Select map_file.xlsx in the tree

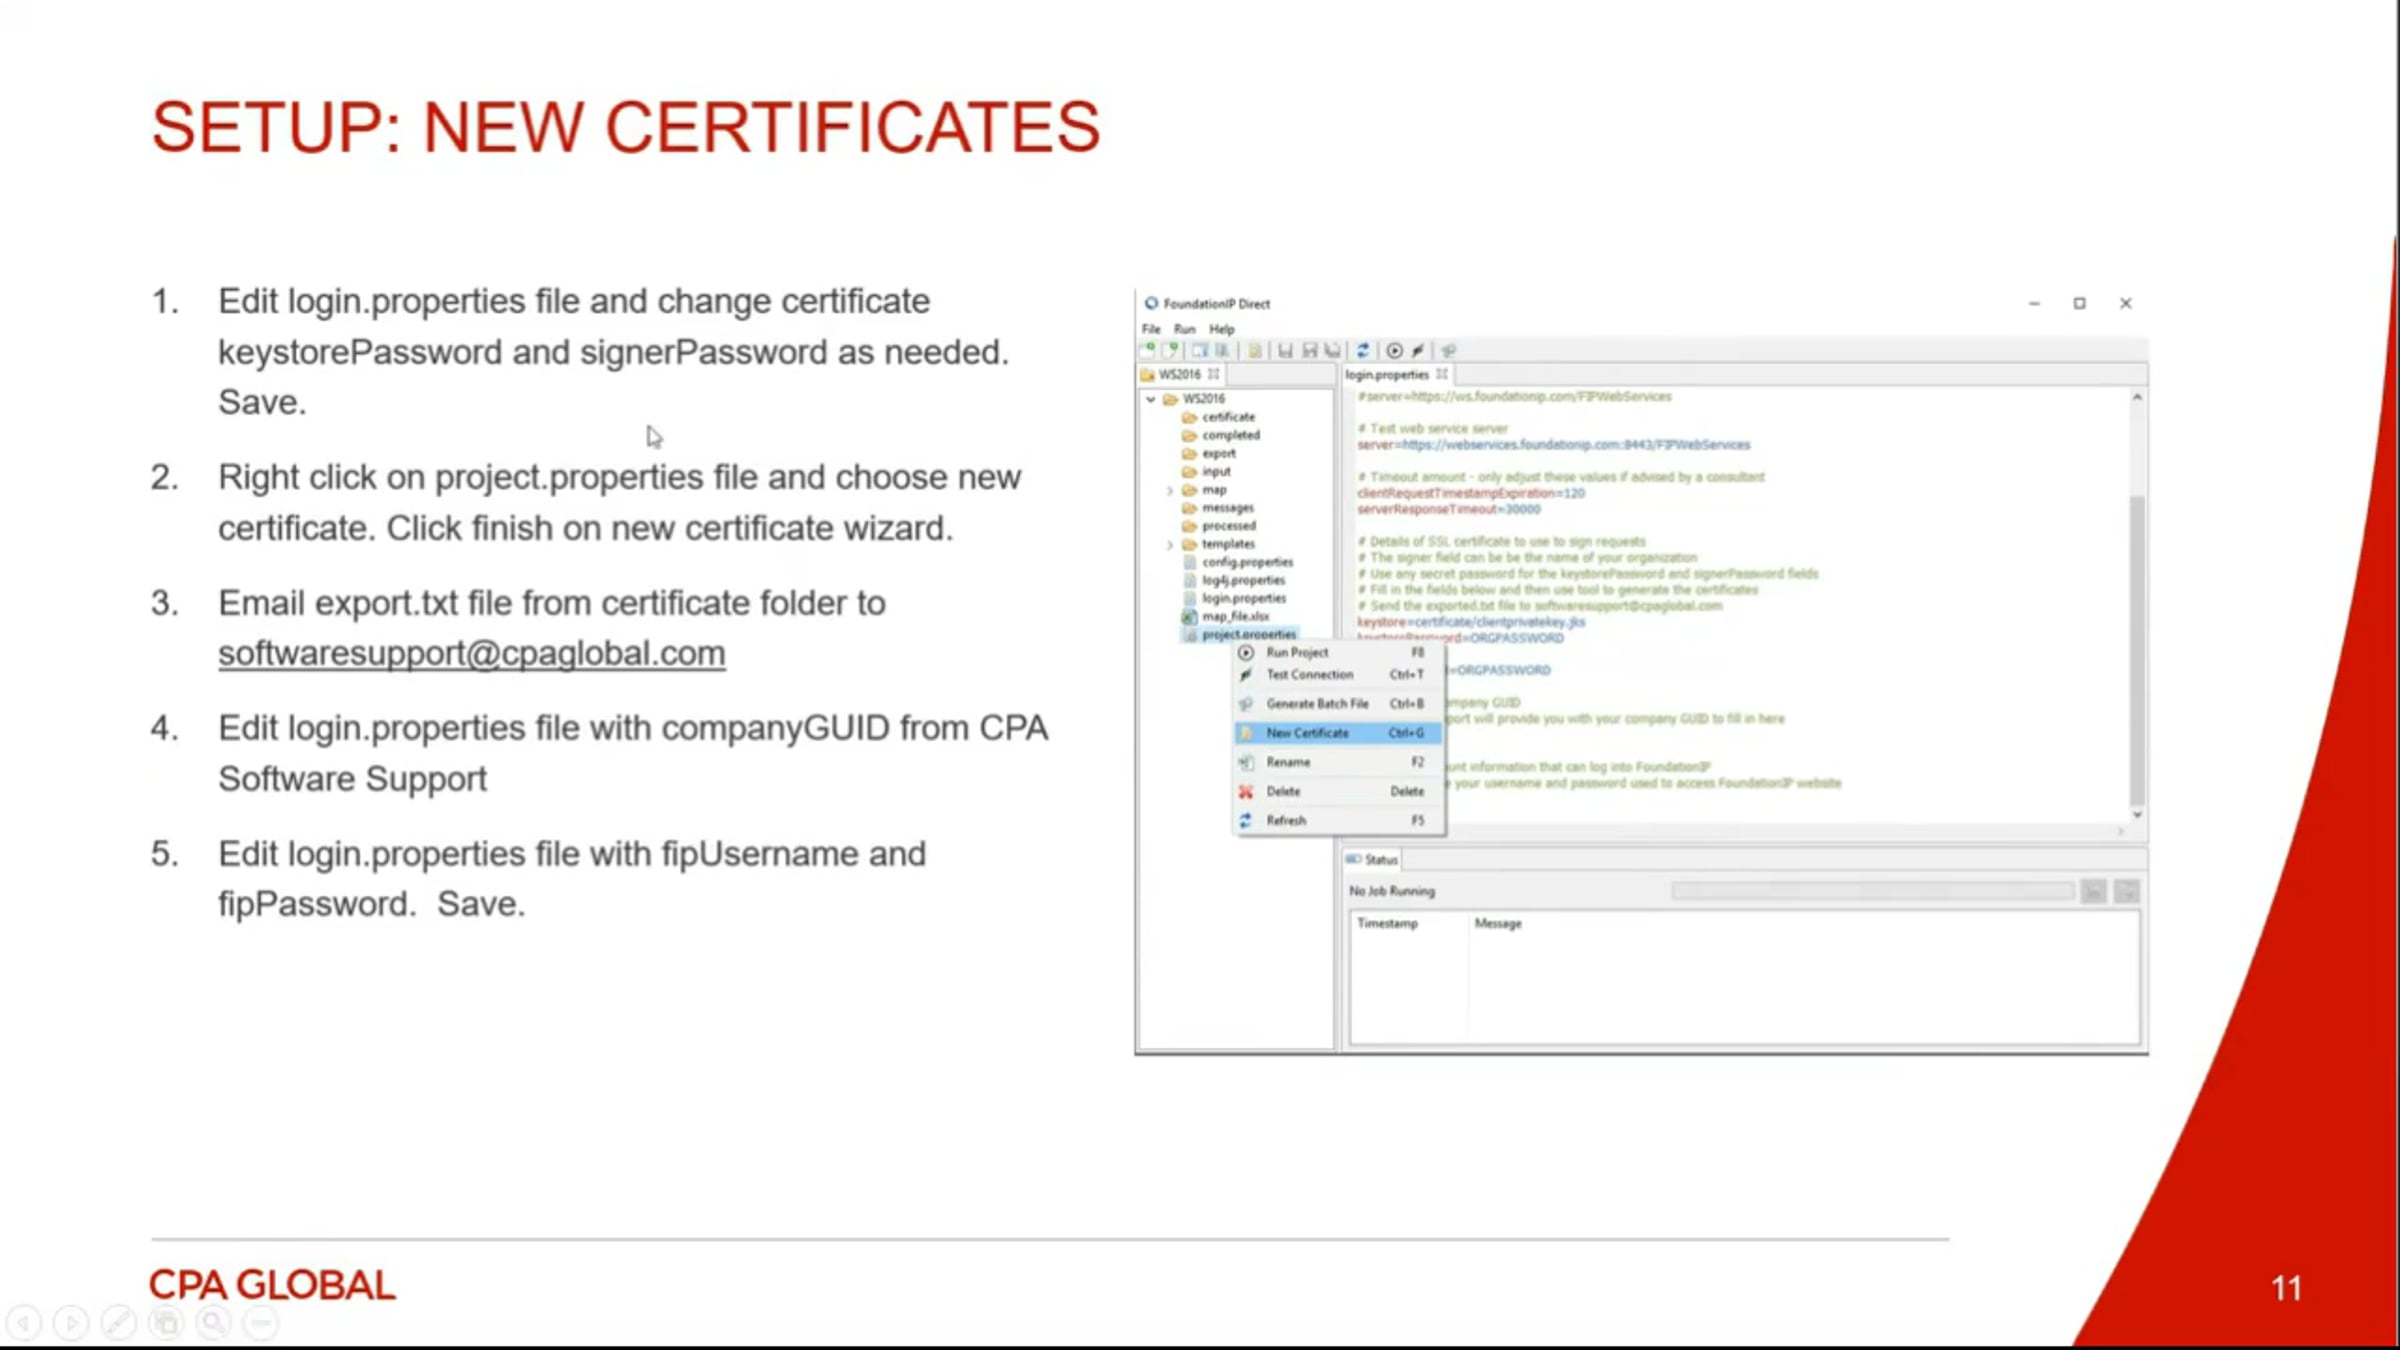[x=1226, y=616]
